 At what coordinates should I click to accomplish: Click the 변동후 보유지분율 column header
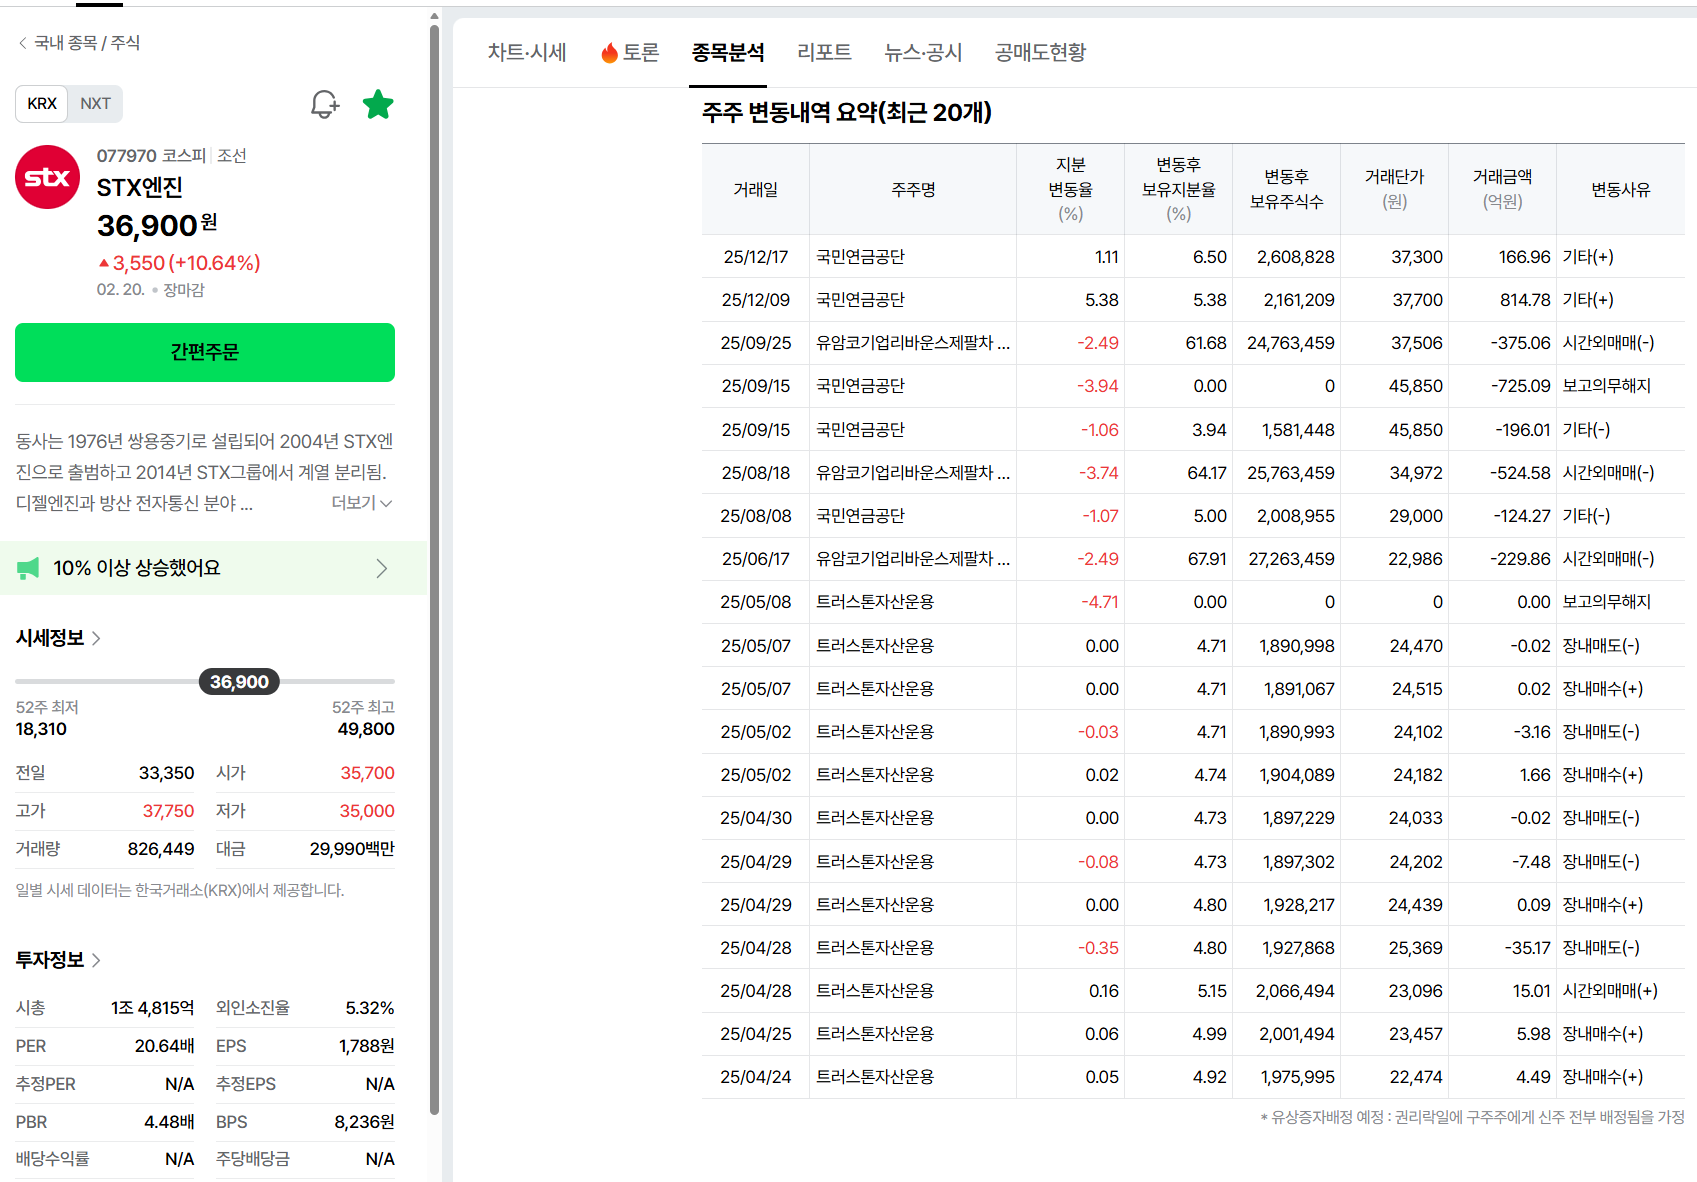(x=1178, y=190)
